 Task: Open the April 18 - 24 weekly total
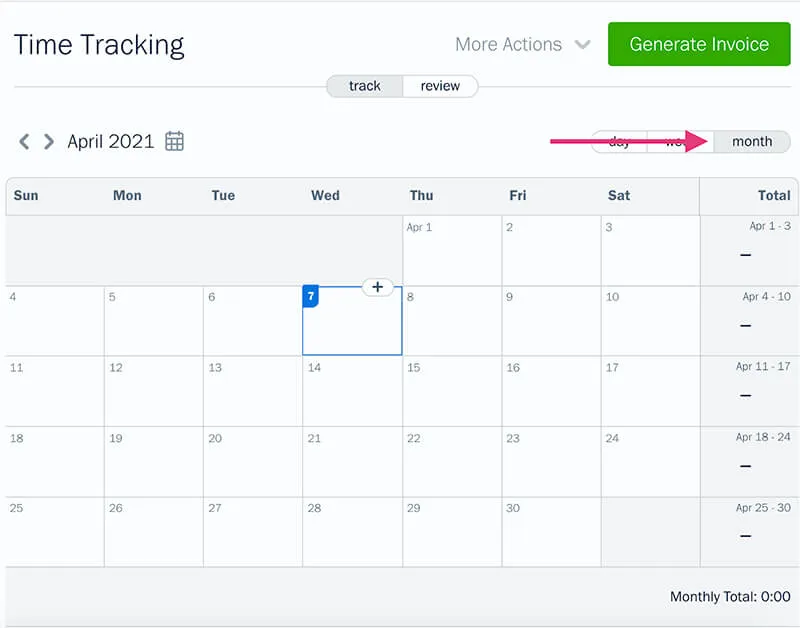(x=748, y=461)
